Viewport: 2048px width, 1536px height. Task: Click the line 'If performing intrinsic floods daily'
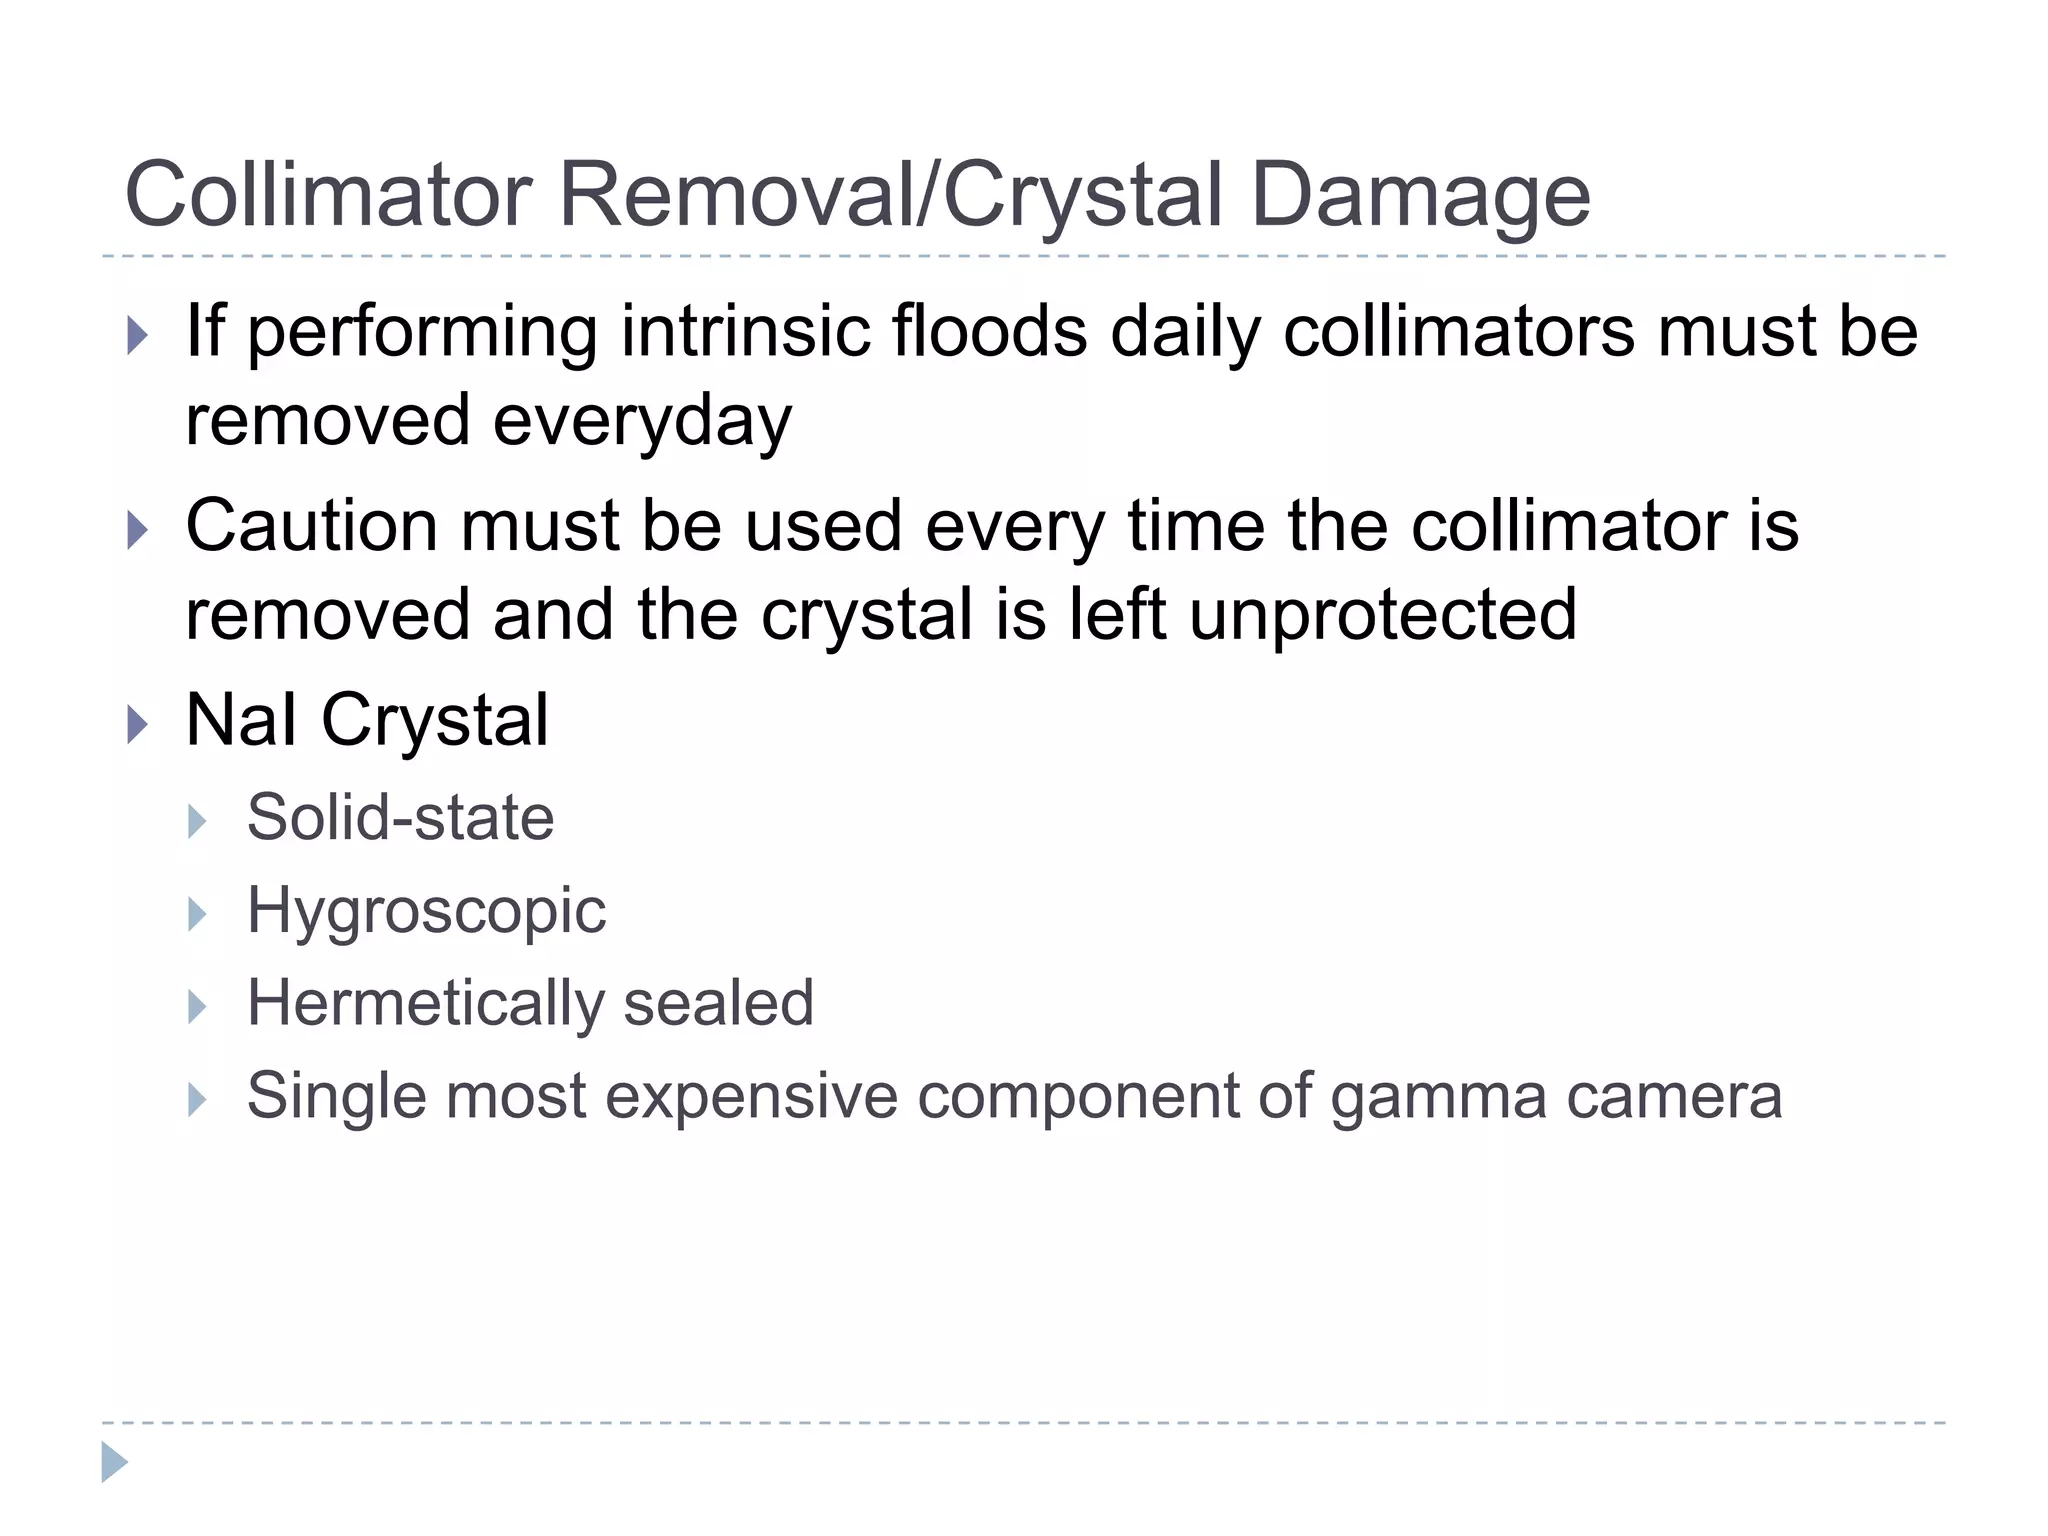1050,331
